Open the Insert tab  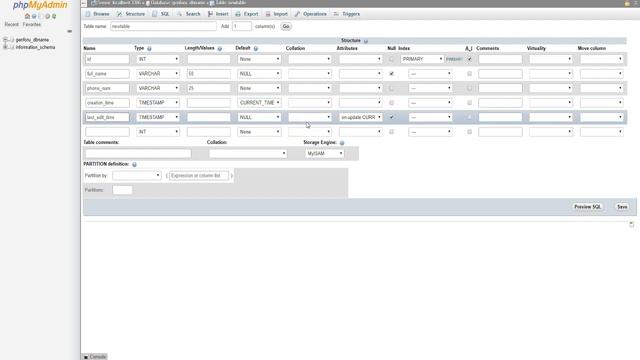coord(218,14)
